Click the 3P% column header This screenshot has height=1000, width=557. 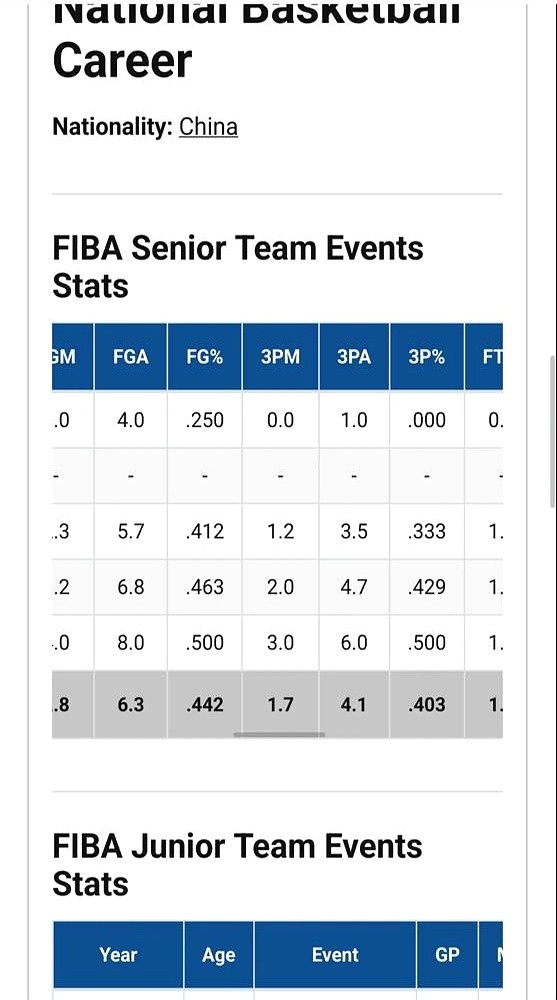tap(427, 357)
